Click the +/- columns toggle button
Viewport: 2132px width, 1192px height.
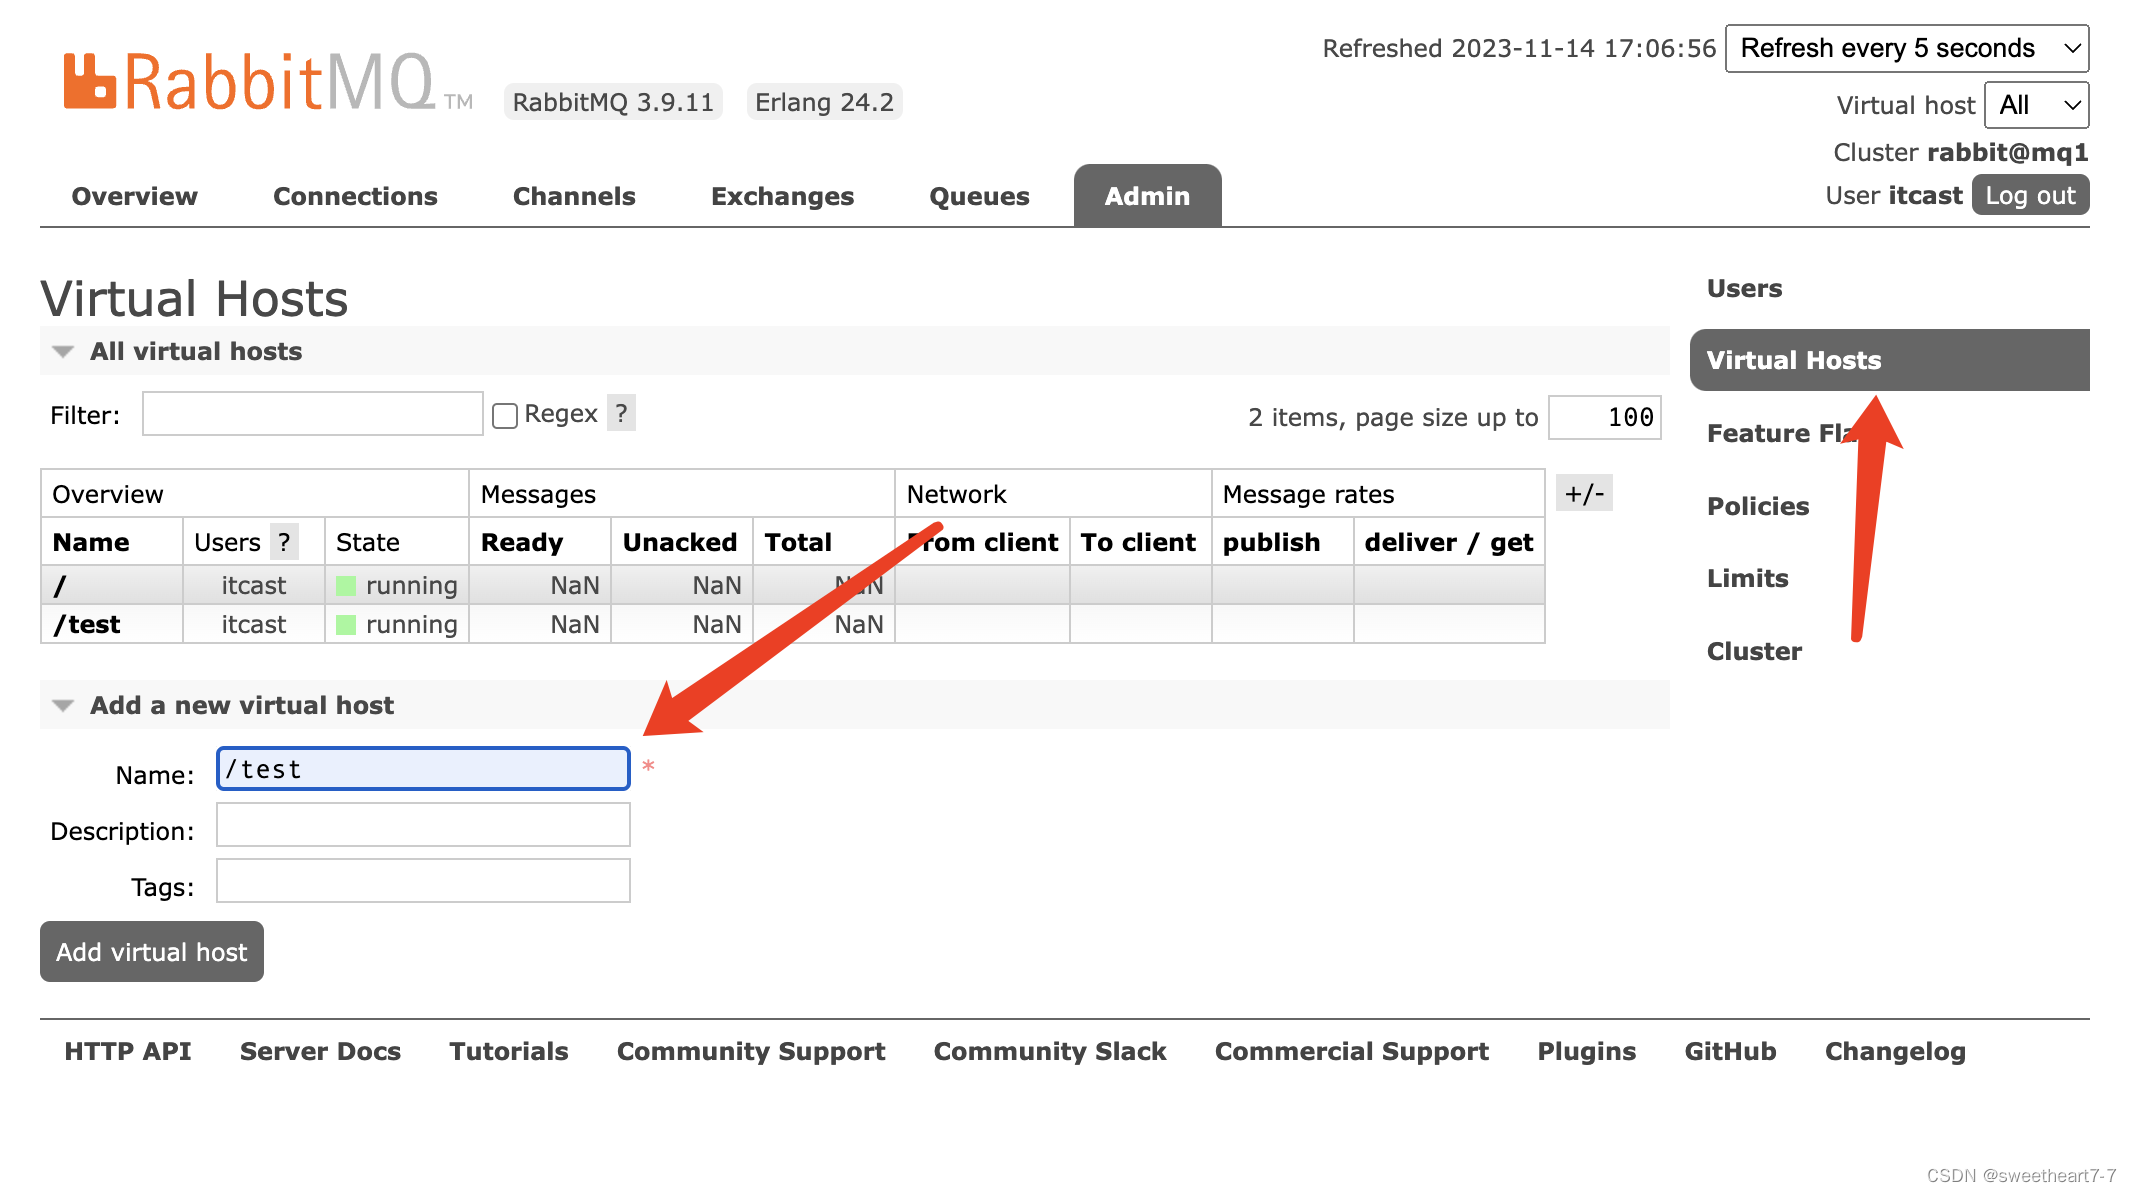click(1583, 492)
